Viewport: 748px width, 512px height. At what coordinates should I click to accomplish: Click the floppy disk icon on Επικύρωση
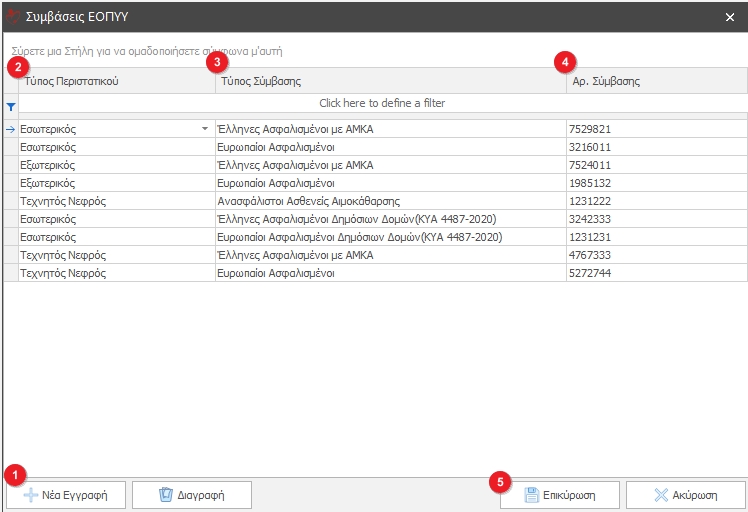(x=532, y=495)
